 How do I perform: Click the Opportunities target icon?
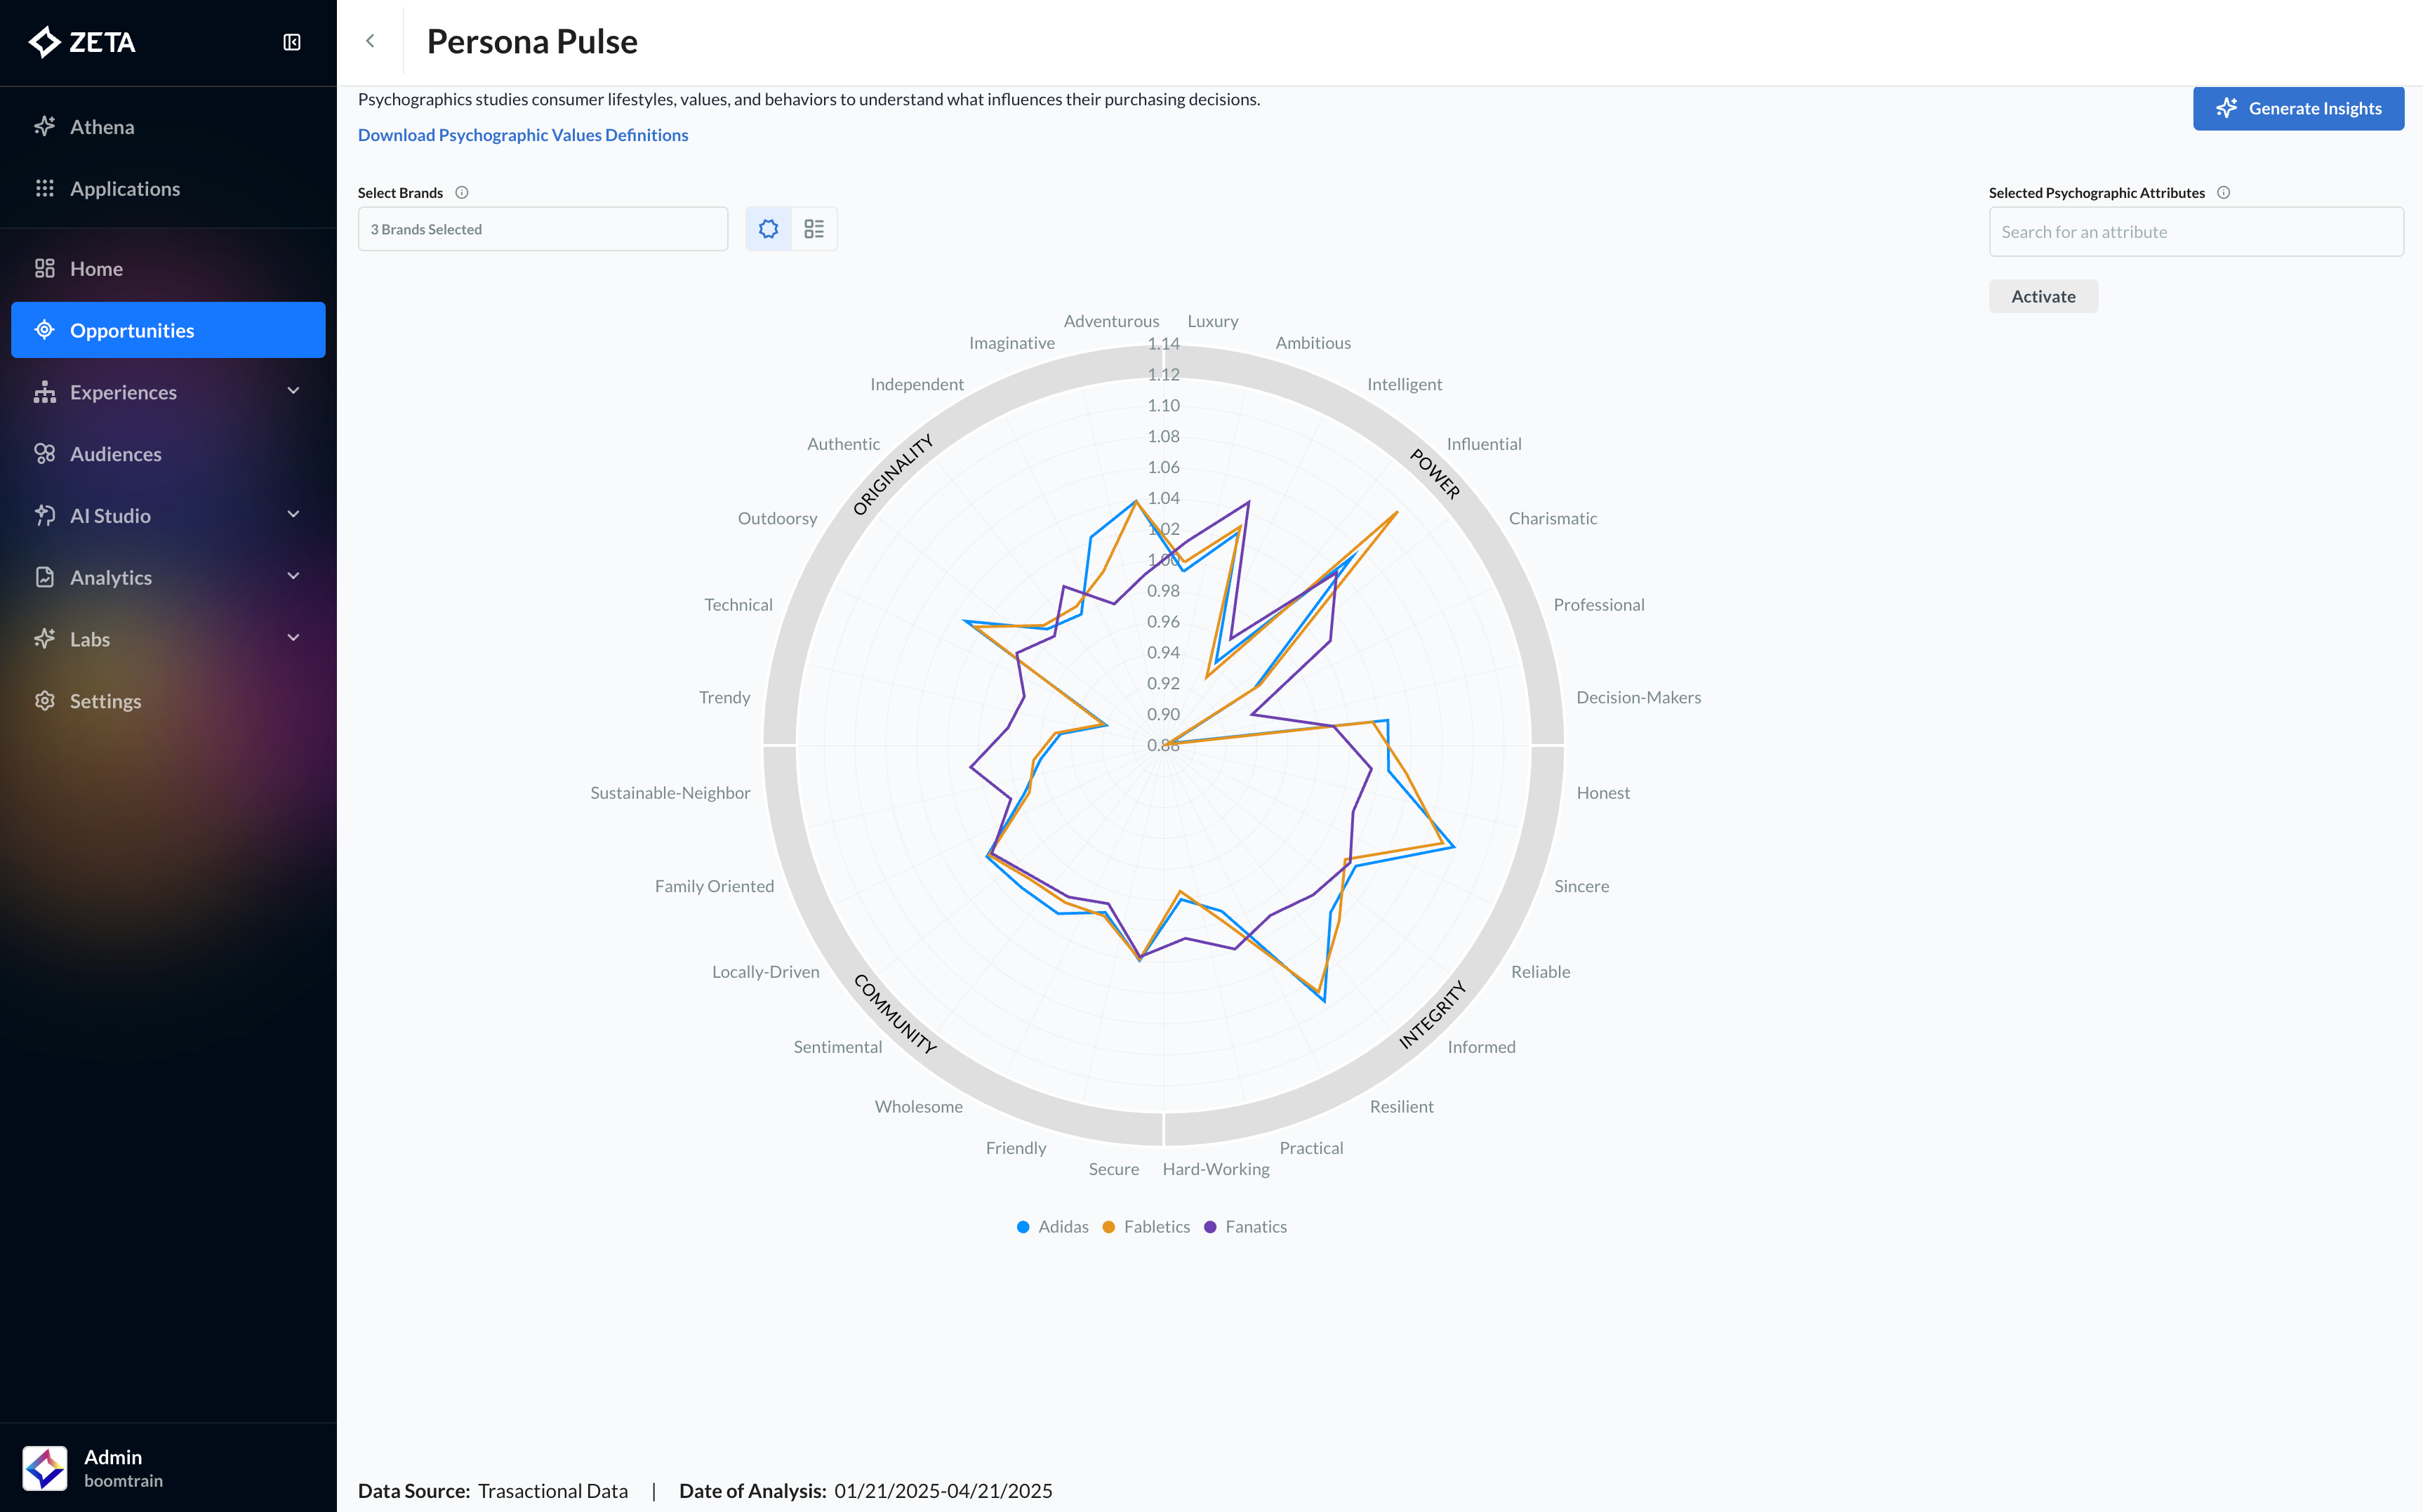(44, 330)
